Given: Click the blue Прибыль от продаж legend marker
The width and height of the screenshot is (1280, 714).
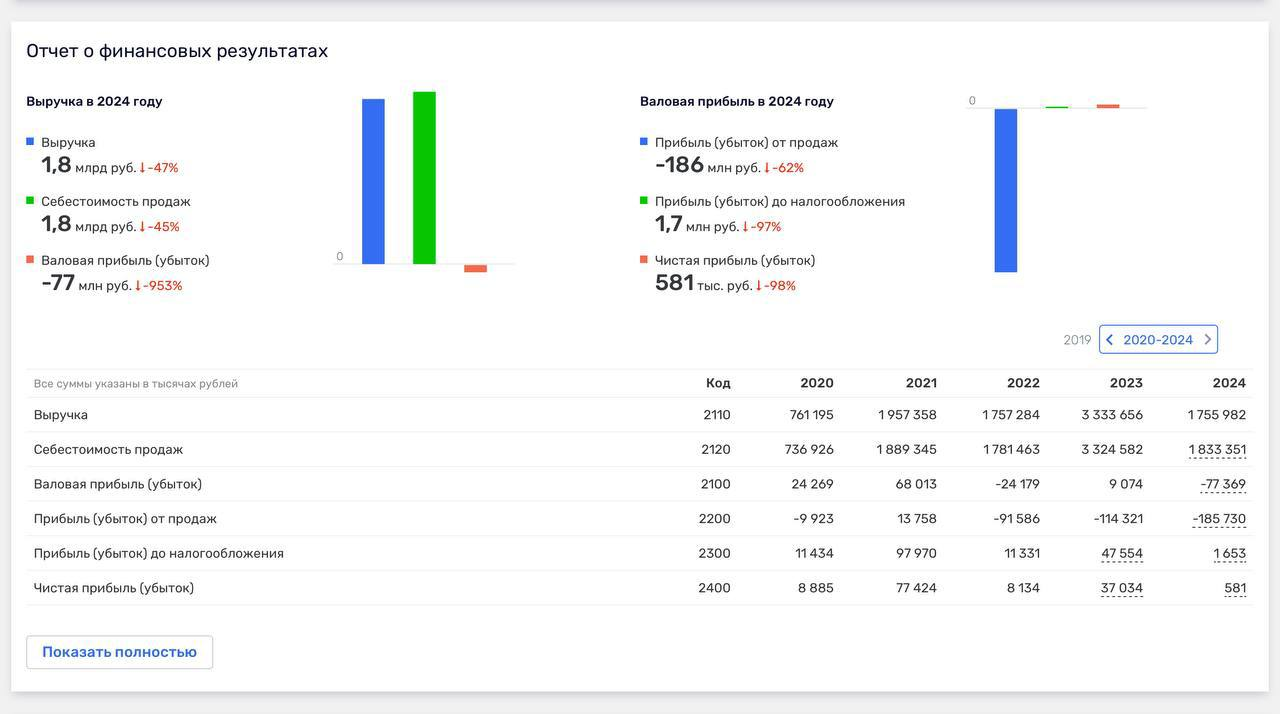Looking at the screenshot, I should click(644, 142).
